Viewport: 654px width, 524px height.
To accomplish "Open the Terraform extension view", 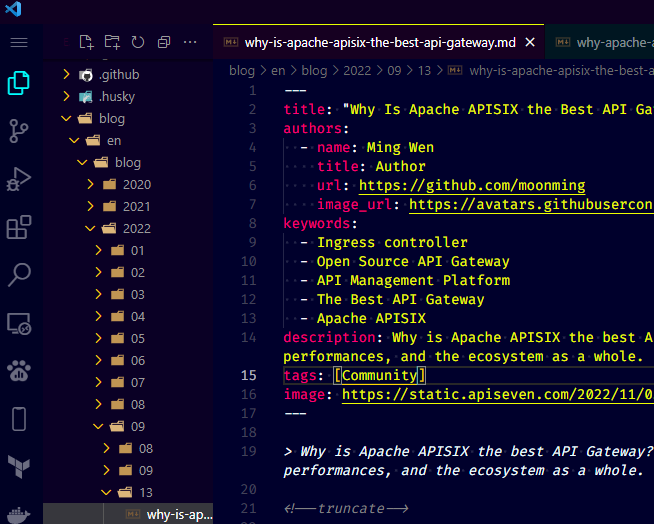I will click(19, 466).
